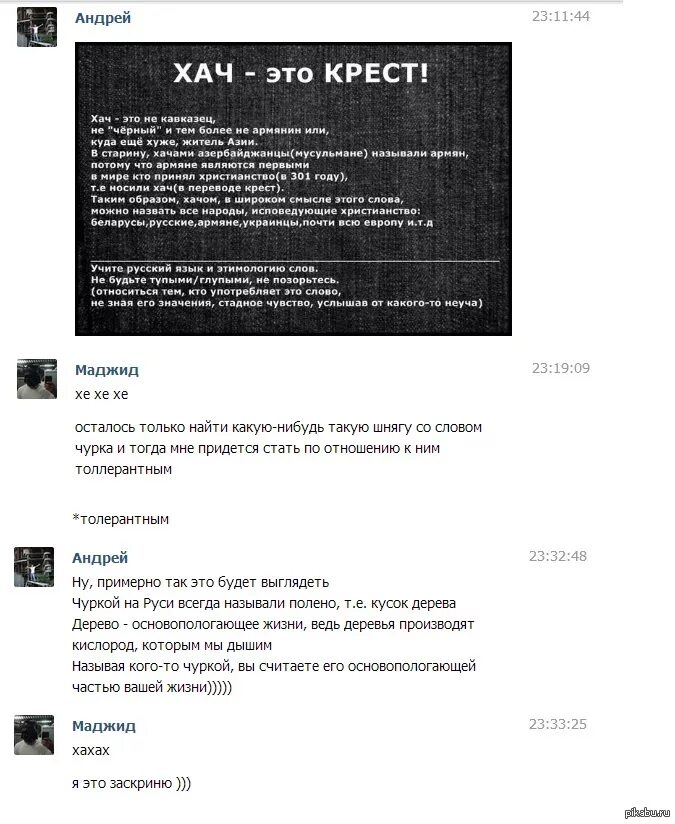Open Маджид's avatar beside the 'хе хе хе' message
This screenshot has width=675, height=824.
point(37,379)
